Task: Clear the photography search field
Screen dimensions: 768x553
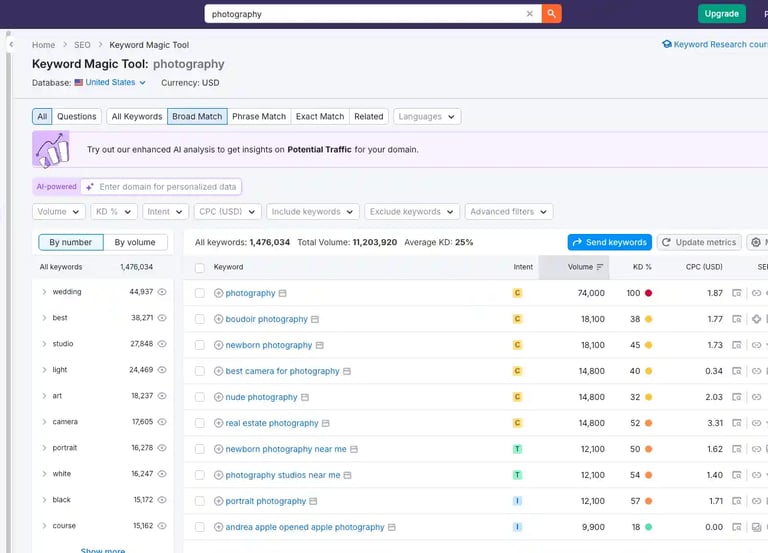Action: pyautogui.click(x=529, y=14)
